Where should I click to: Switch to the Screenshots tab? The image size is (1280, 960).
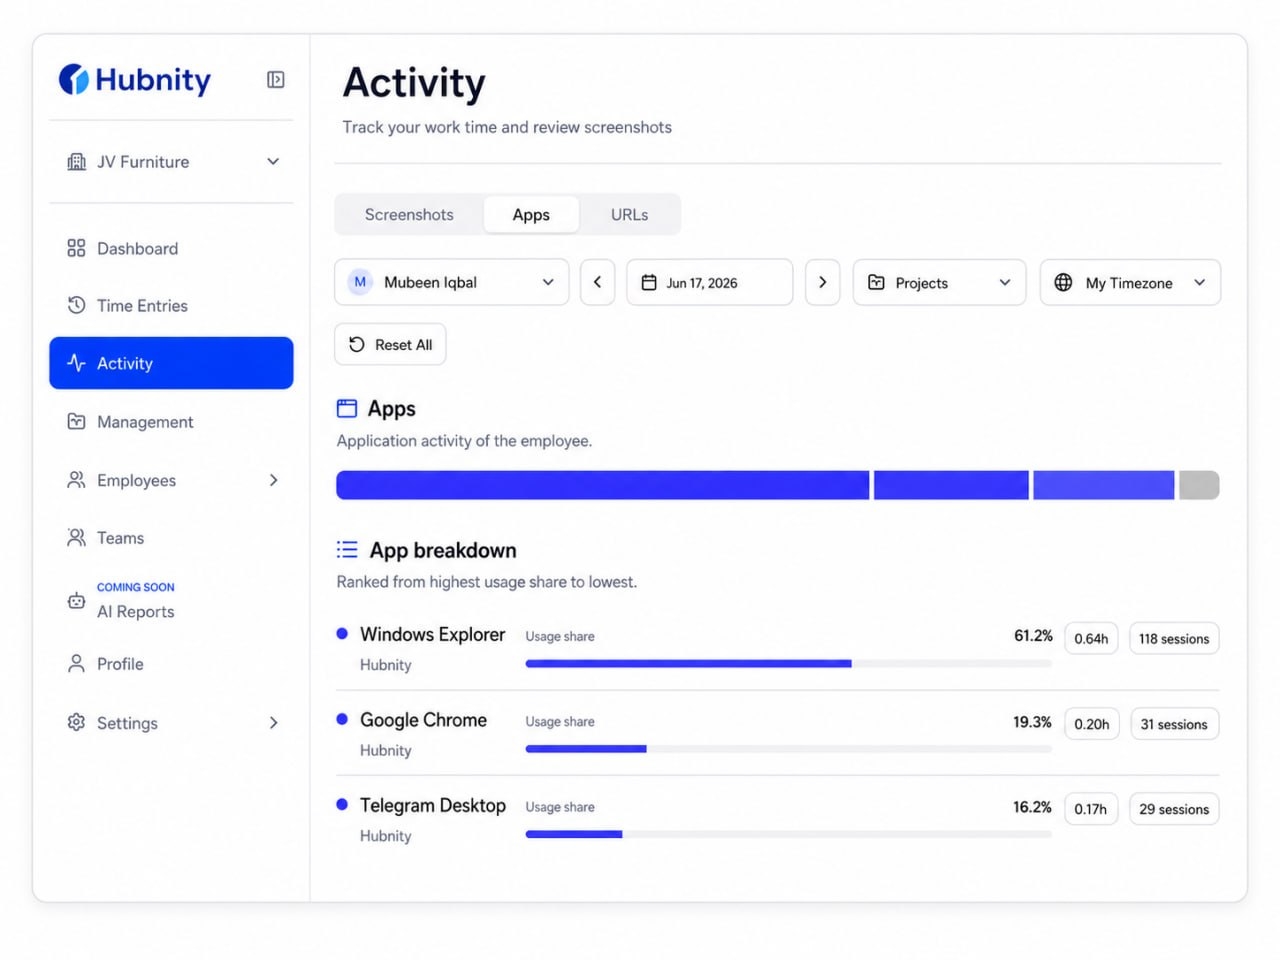coord(409,215)
